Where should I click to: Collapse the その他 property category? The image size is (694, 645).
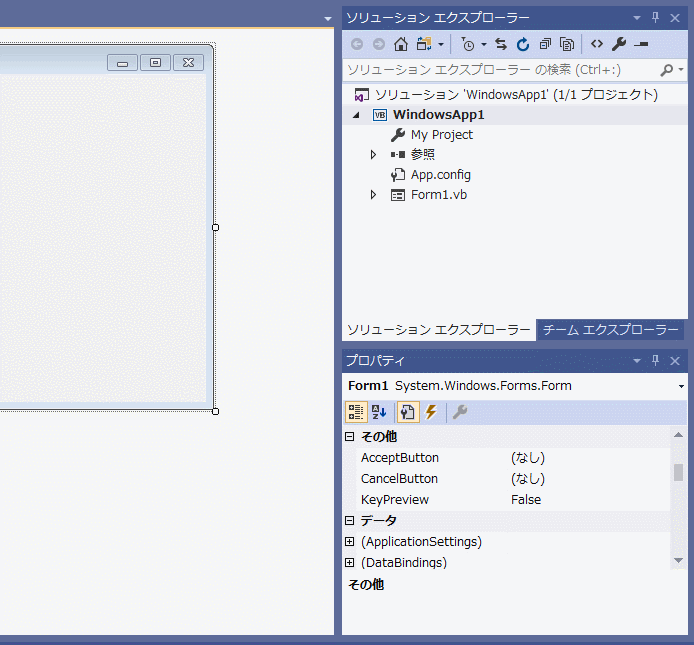(350, 437)
